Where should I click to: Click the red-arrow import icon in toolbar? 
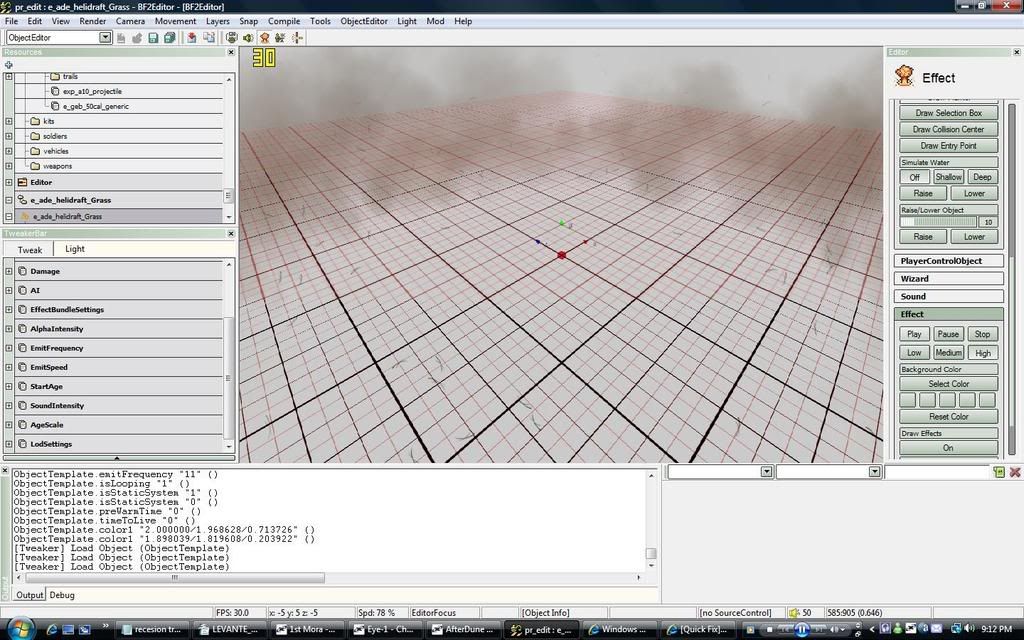coord(191,38)
